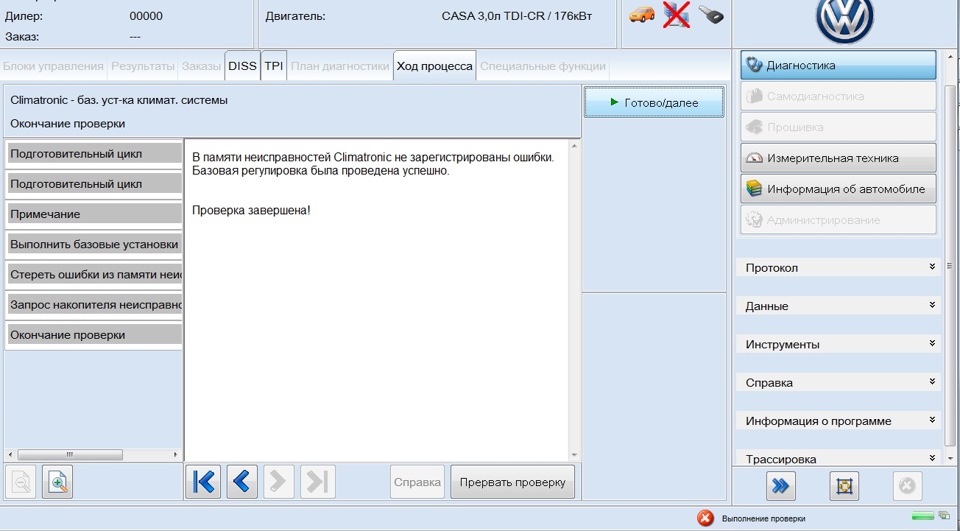Viewport: 960px width, 531px height.
Task: Click Готово/далее button
Action: (x=654, y=102)
